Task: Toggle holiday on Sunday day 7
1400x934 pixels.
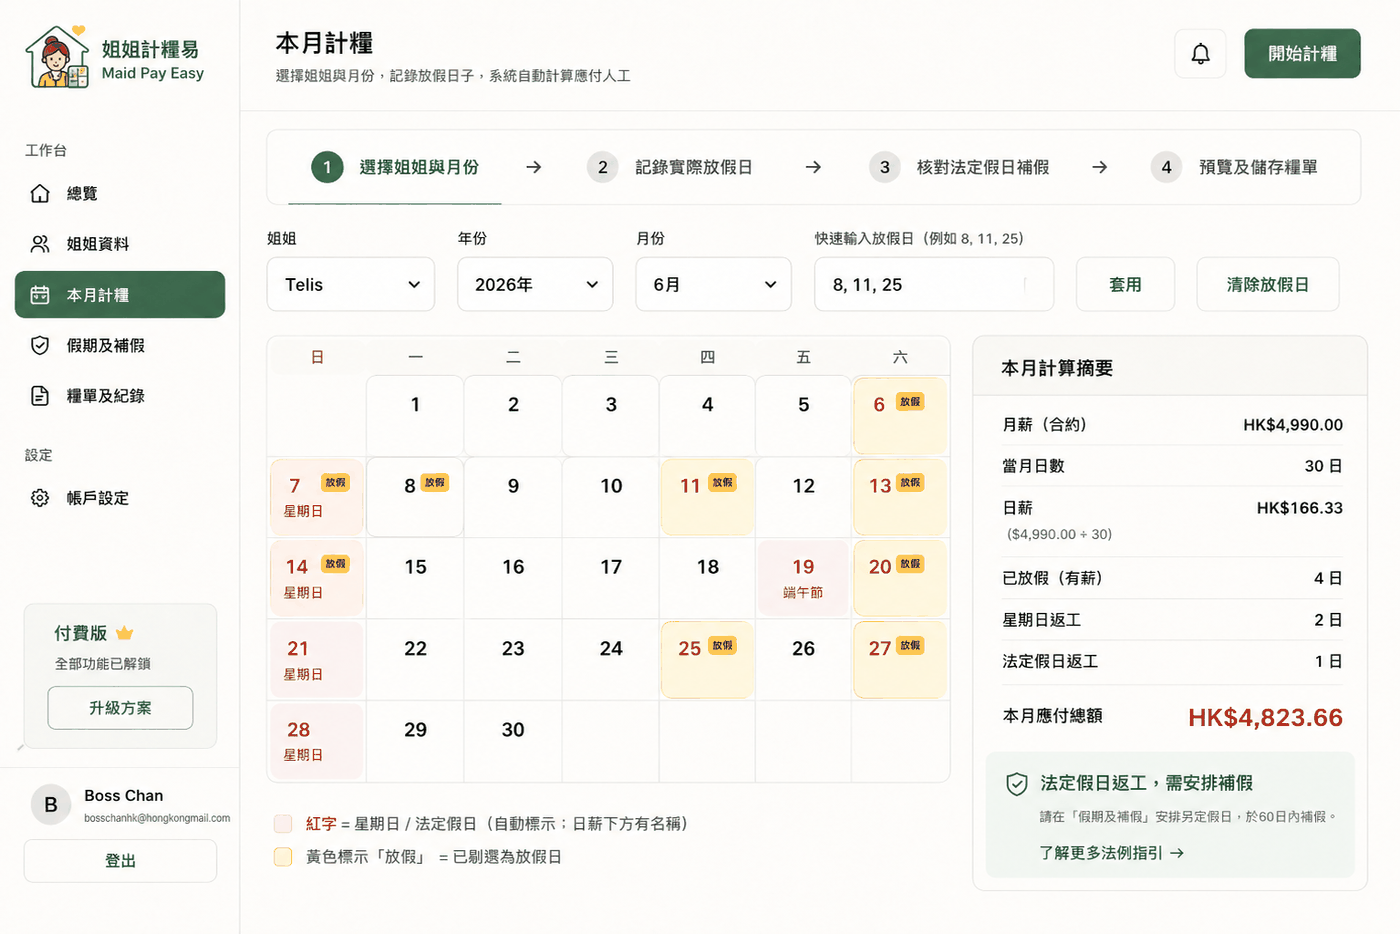Action: click(x=316, y=497)
